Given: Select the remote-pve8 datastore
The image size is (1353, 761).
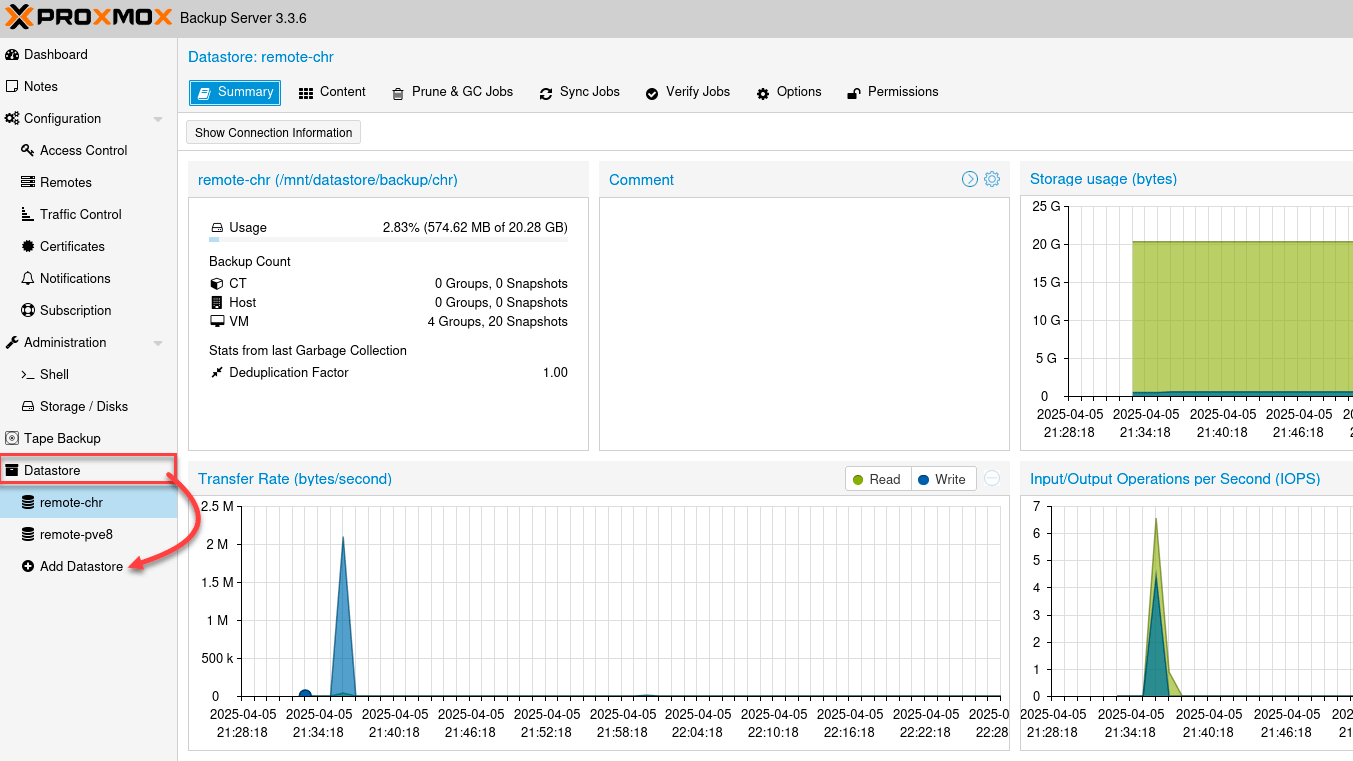Looking at the screenshot, I should [76, 534].
